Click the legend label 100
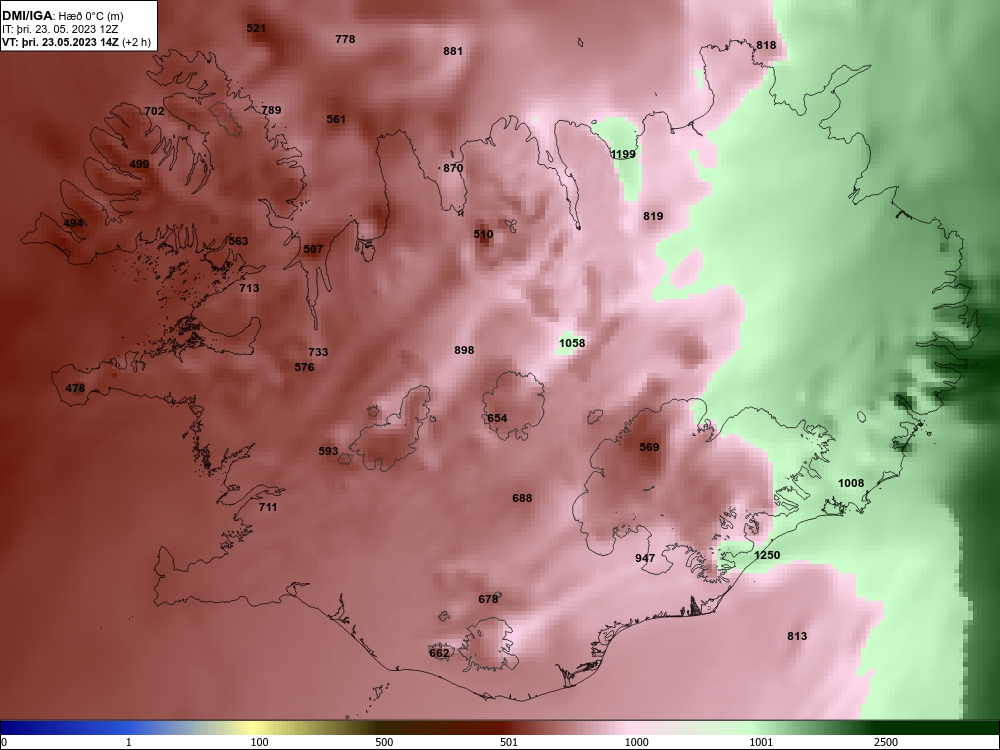Screen dimensions: 1000x750 260,742
